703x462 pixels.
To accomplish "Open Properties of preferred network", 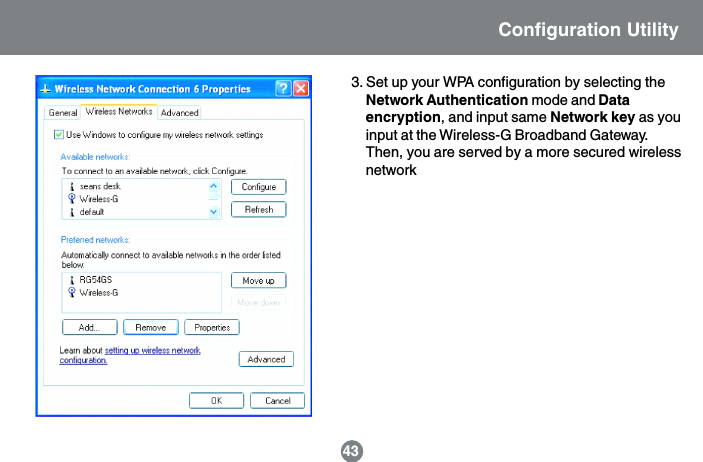I will (212, 327).
